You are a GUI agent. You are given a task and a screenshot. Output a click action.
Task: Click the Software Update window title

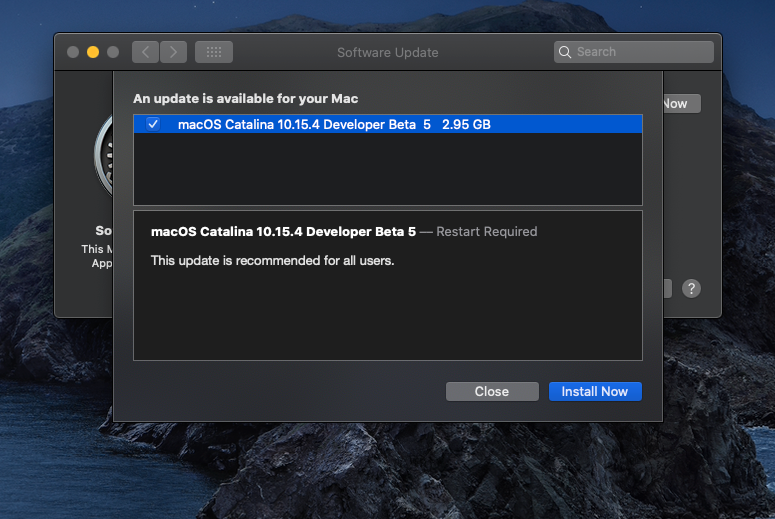[x=388, y=52]
